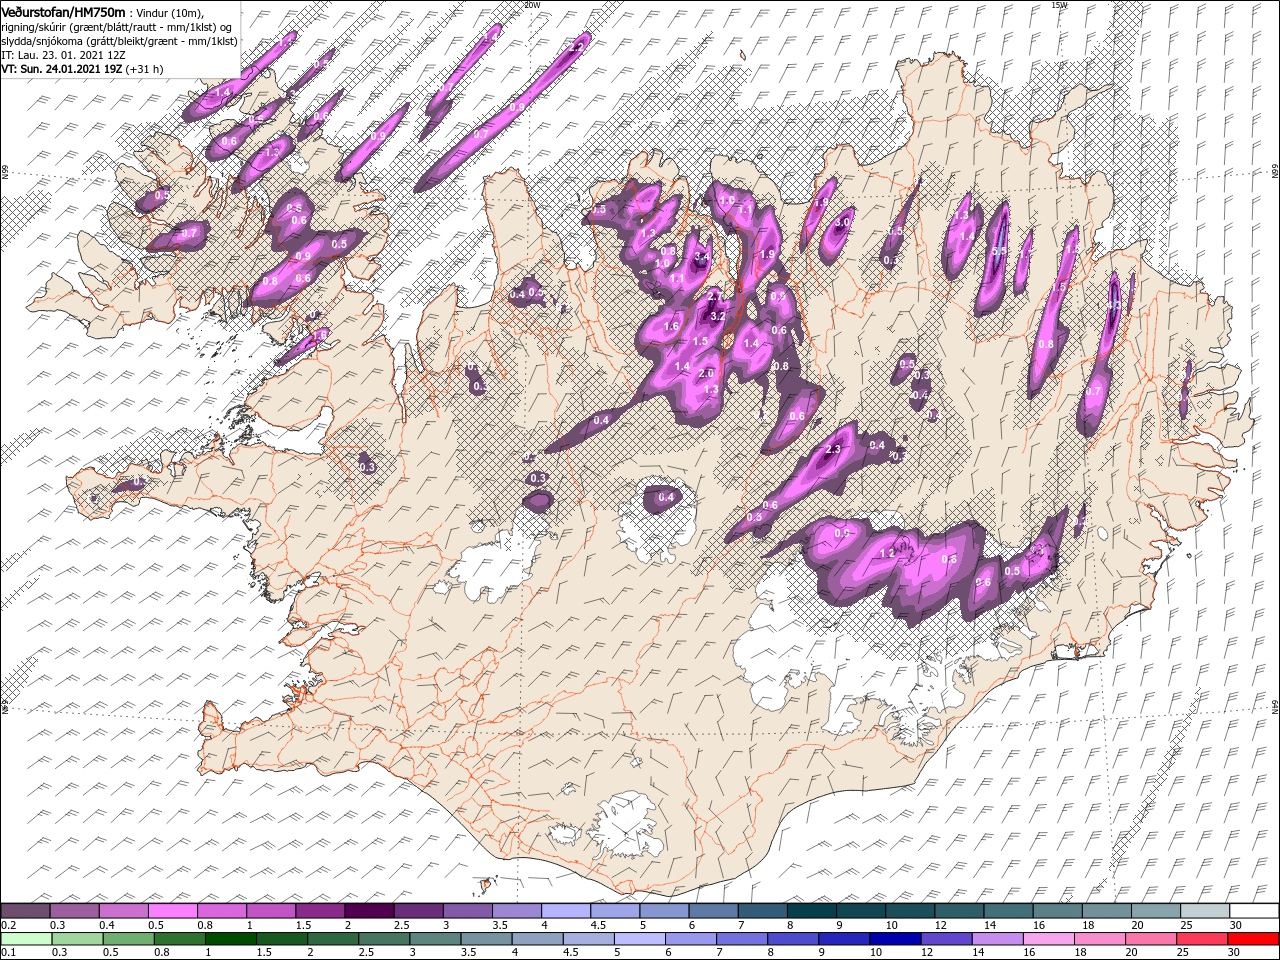The height and width of the screenshot is (960, 1280).
Task: Pick light gray upper swatch starting at 25
Action: (1204, 911)
